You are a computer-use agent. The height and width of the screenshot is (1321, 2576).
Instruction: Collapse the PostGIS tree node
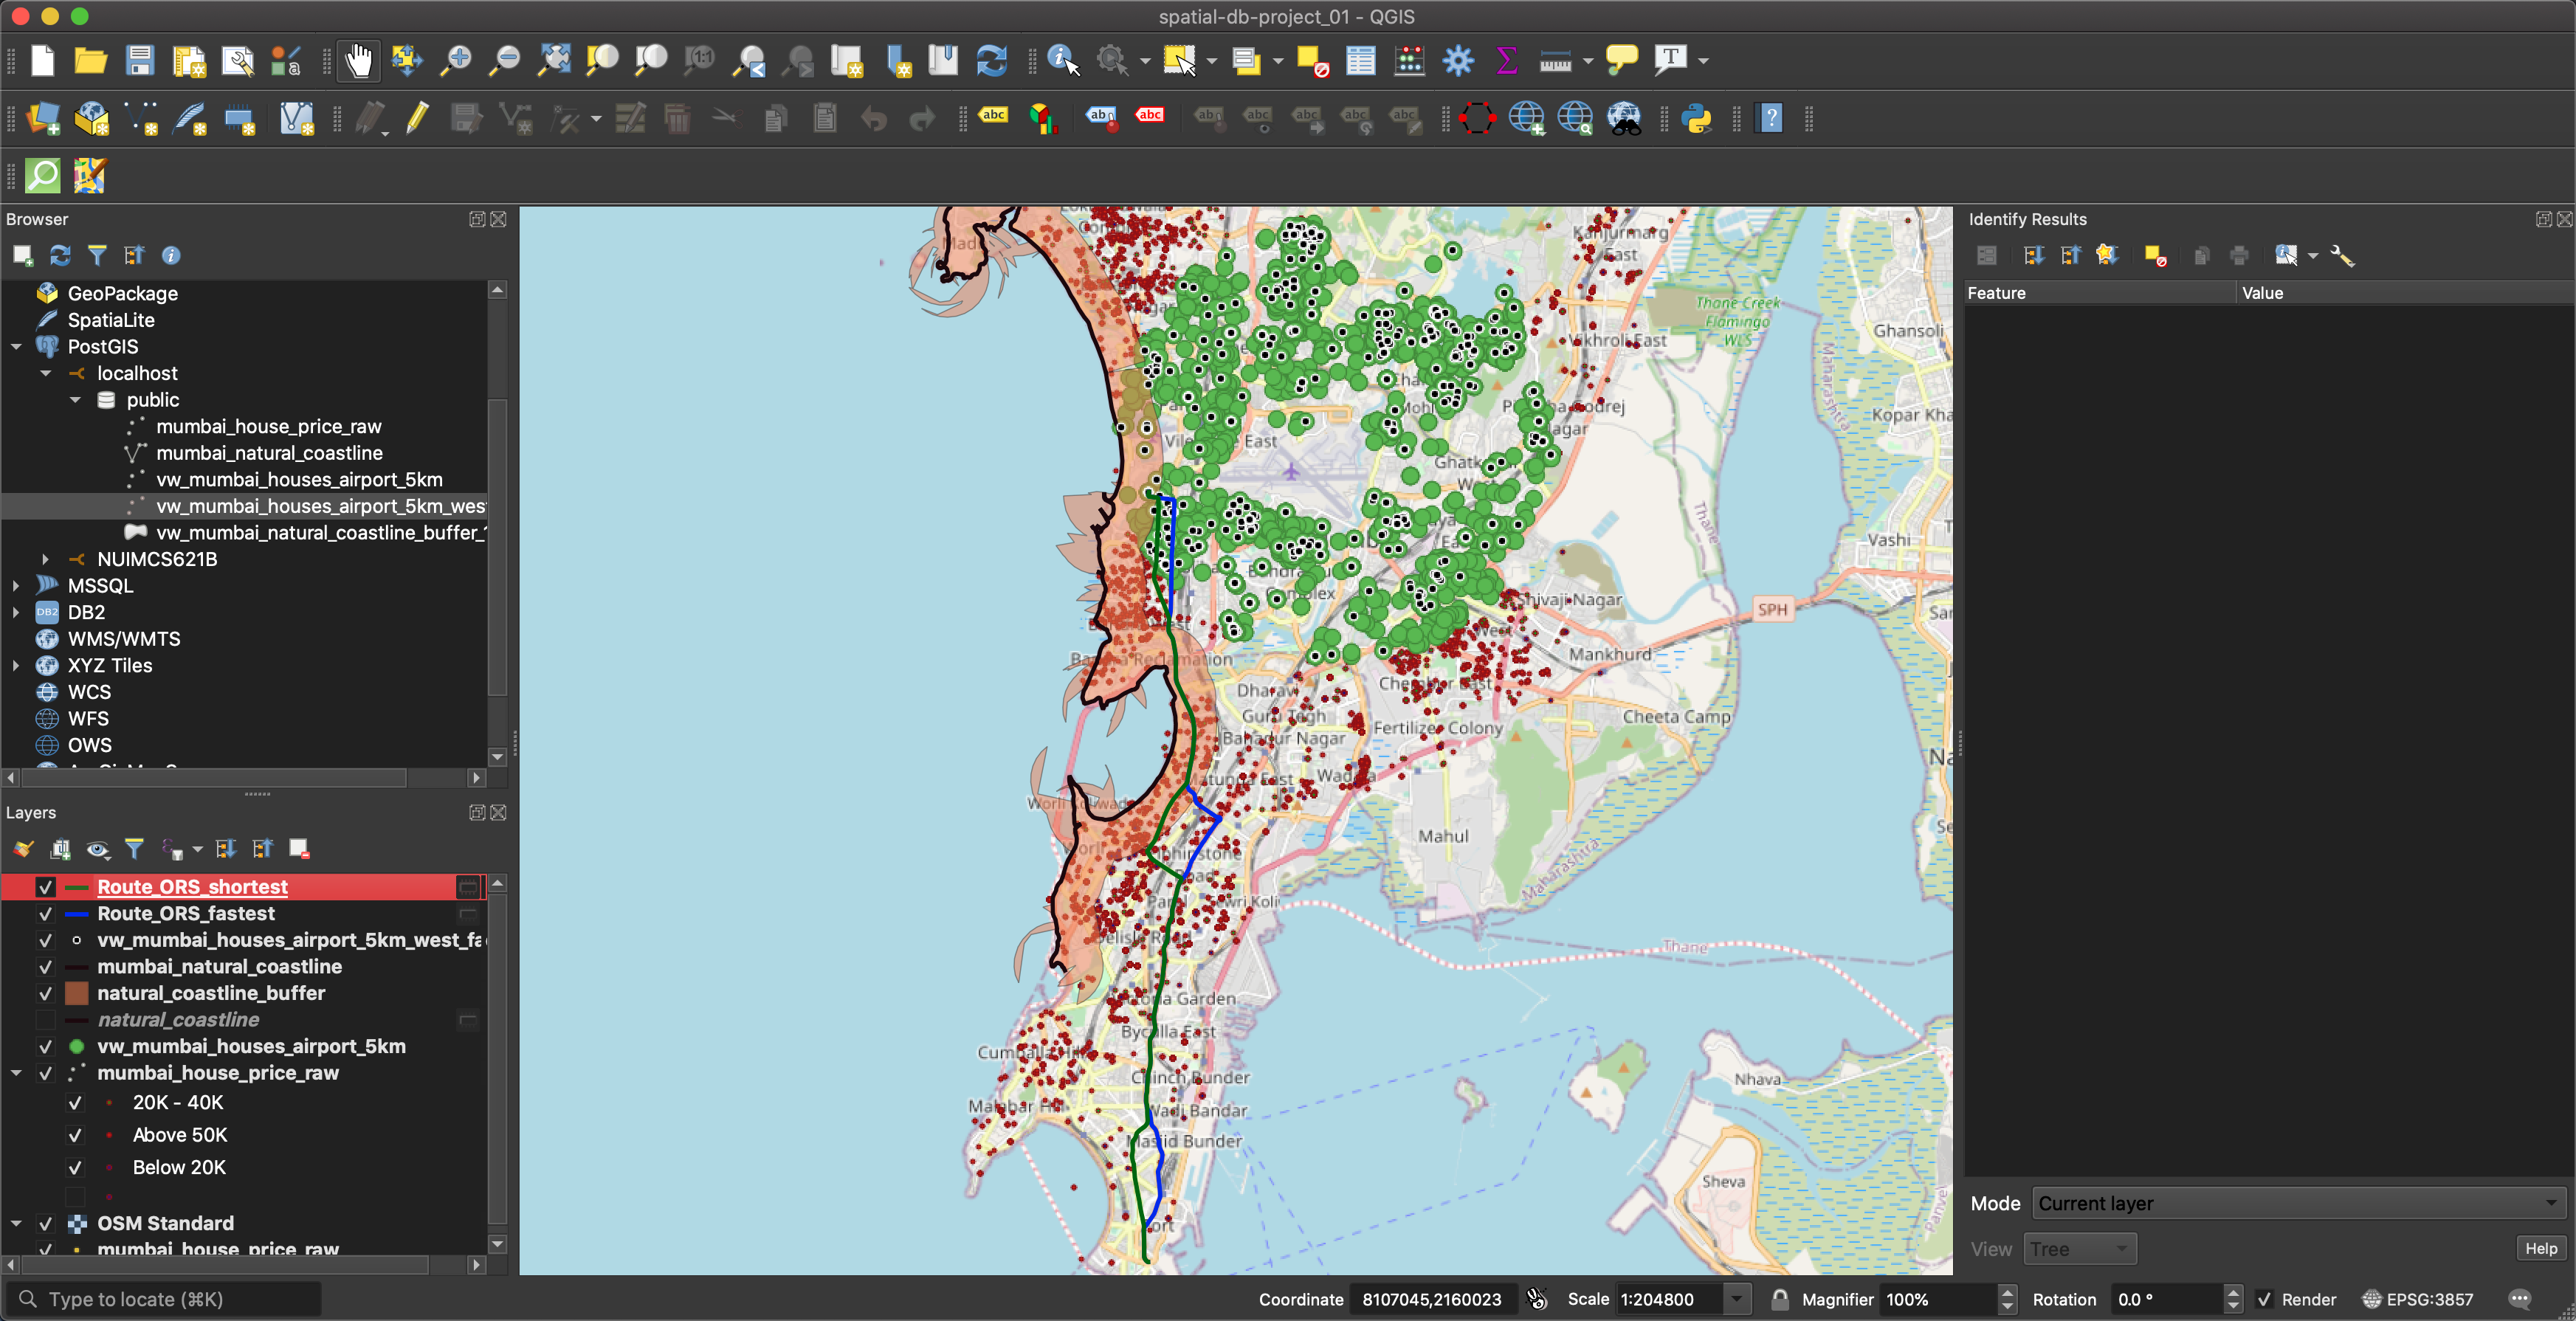point(16,346)
